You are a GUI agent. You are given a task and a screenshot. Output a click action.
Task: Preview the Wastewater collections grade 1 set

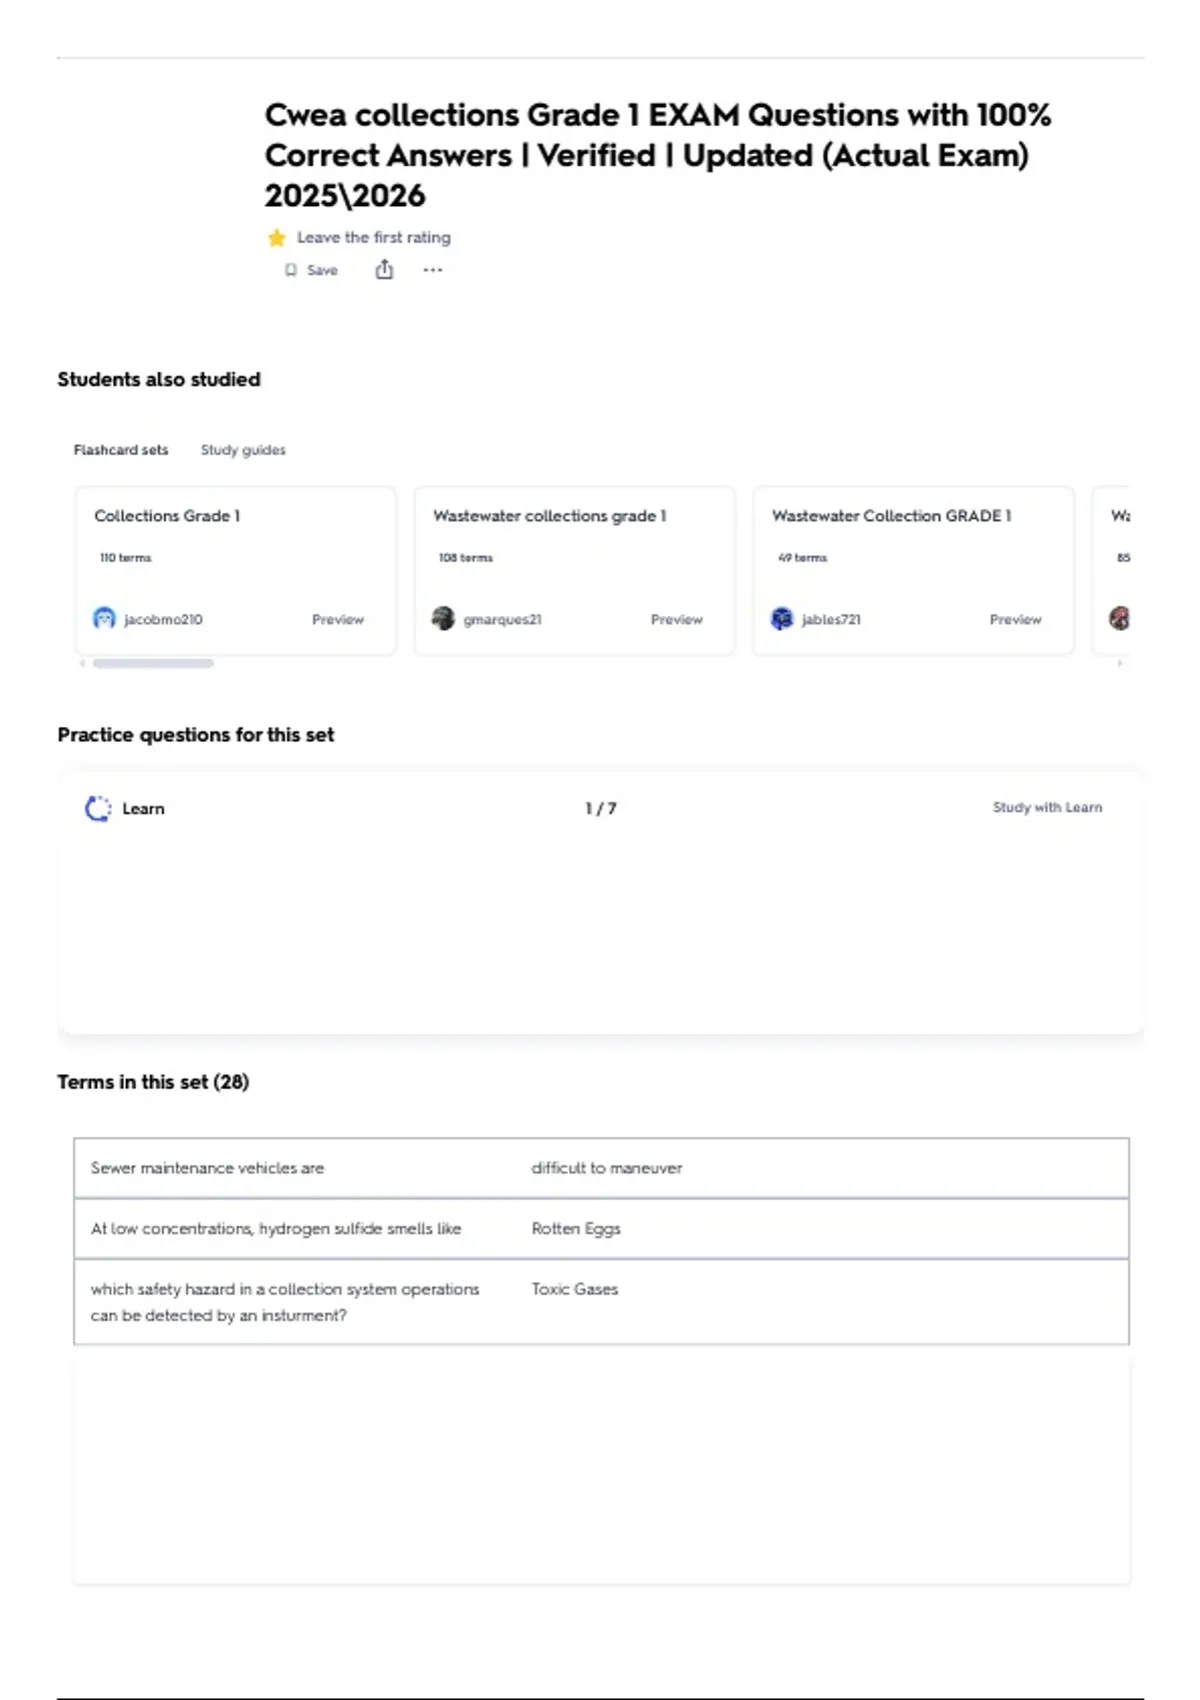pyautogui.click(x=677, y=620)
